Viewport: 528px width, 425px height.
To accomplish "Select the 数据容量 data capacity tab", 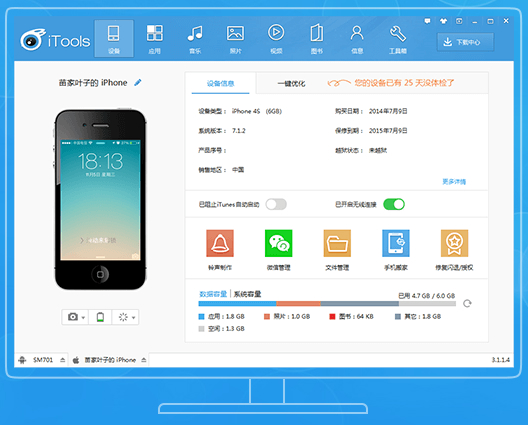I will tap(213, 294).
